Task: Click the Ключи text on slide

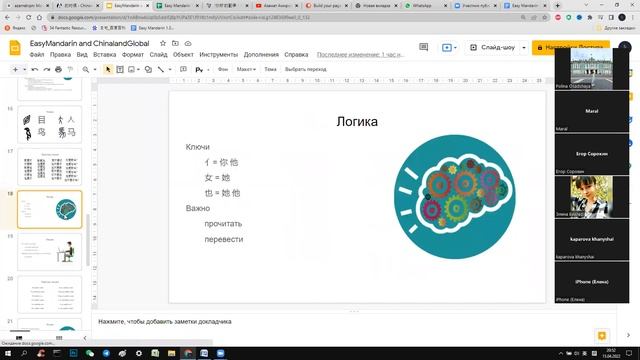Action: pos(198,147)
